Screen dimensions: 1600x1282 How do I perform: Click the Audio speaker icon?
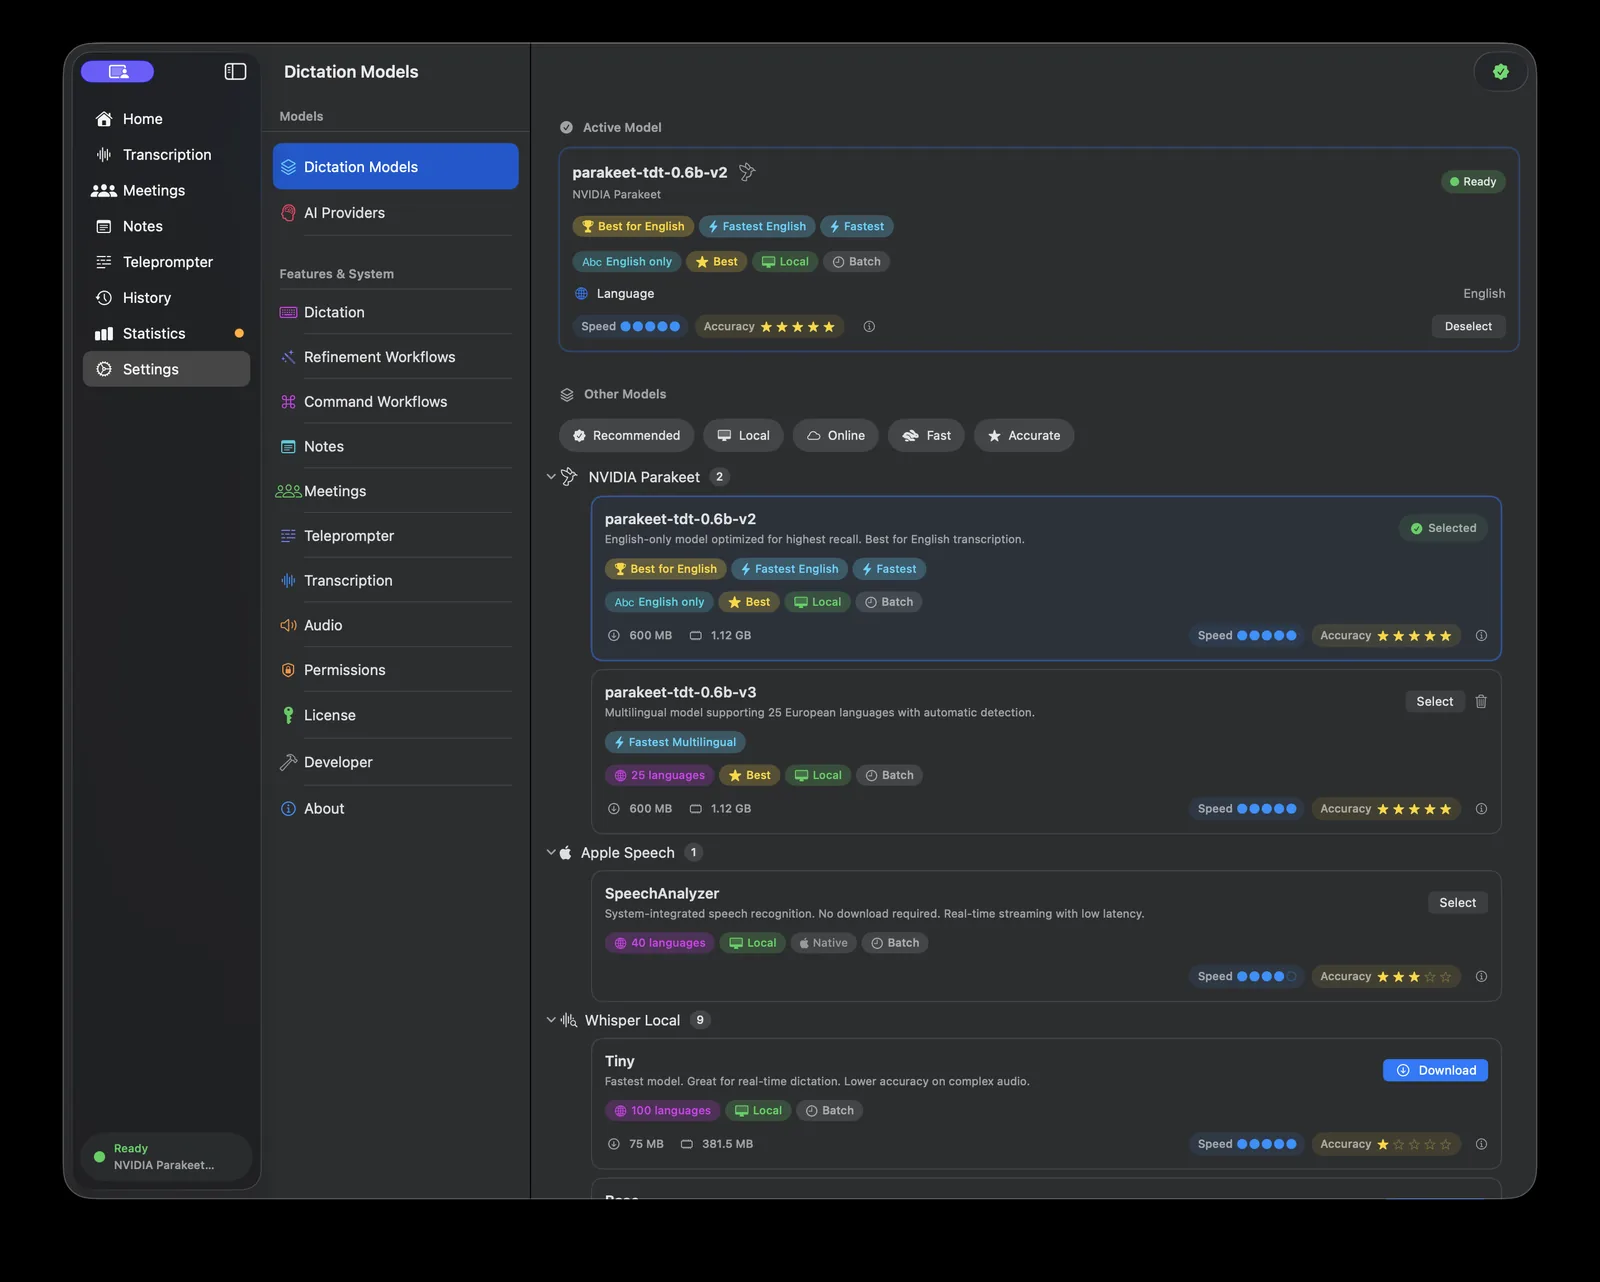click(x=288, y=625)
